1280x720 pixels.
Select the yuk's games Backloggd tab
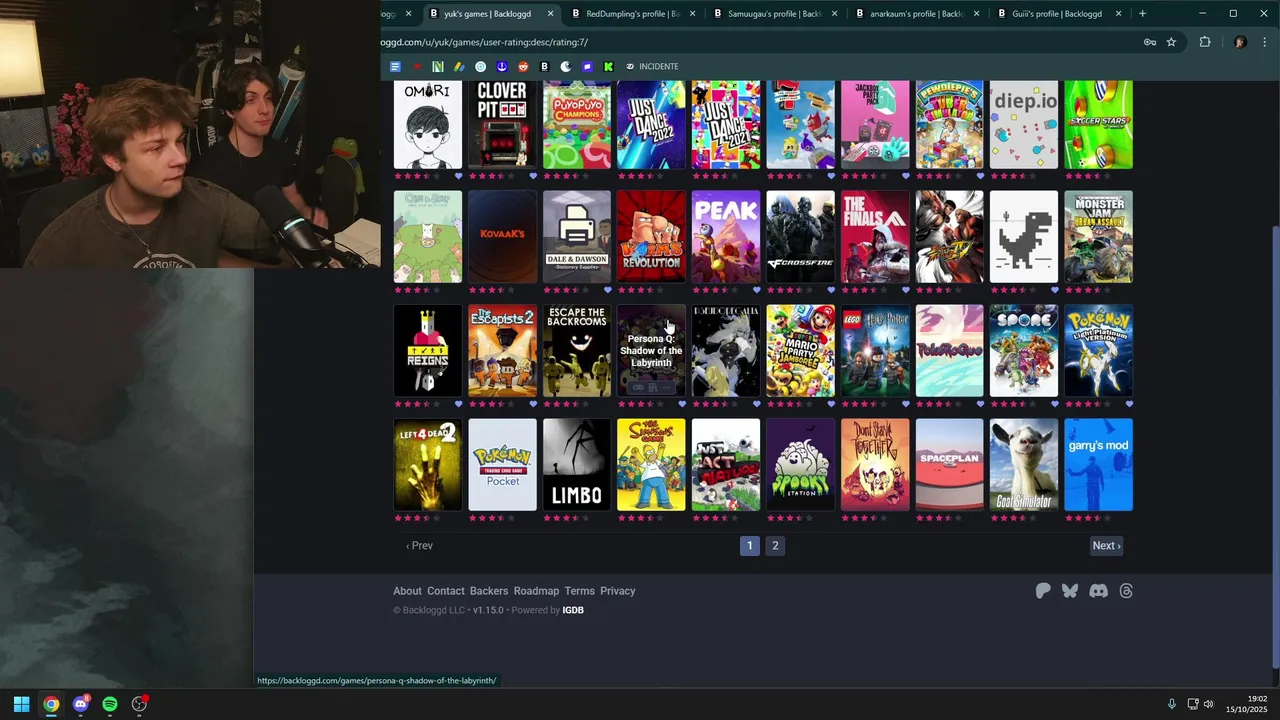click(490, 14)
